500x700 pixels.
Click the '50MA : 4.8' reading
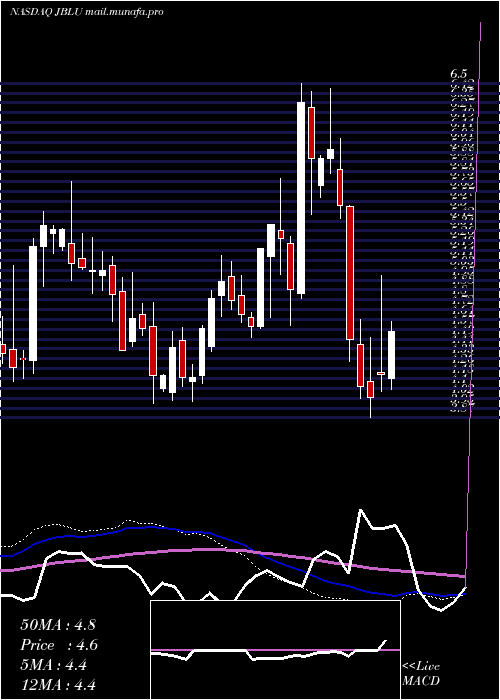point(58,625)
